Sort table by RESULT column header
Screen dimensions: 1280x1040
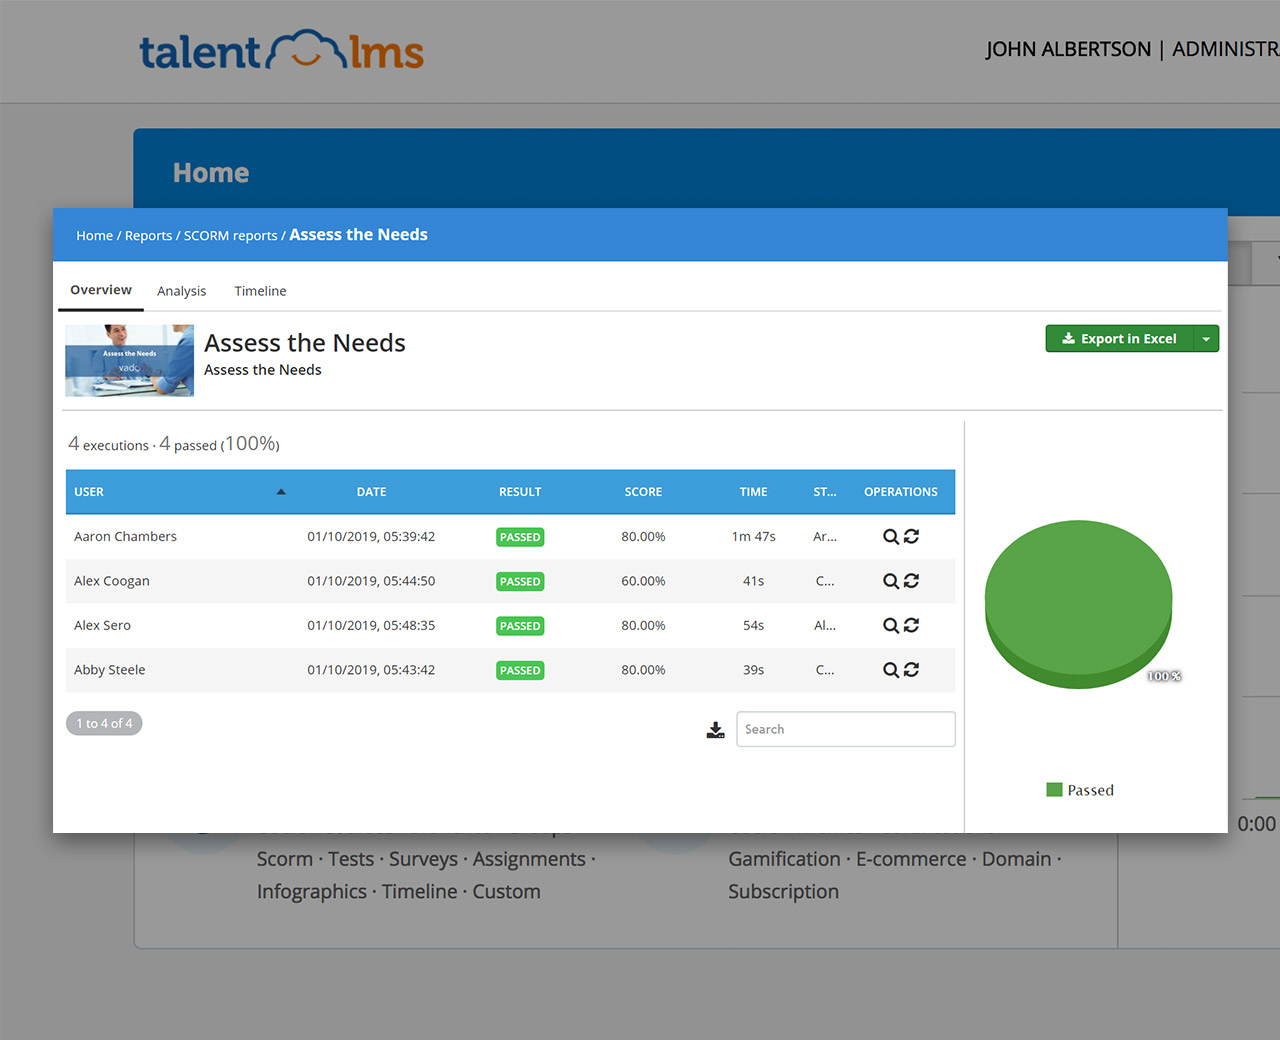pos(520,492)
